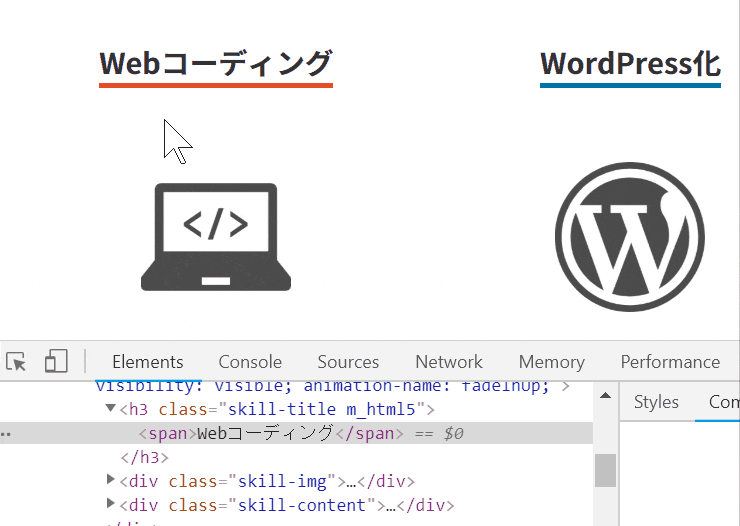Screen dimensions: 740x526
Task: Toggle the device toolbar icon
Action: pyautogui.click(x=56, y=362)
